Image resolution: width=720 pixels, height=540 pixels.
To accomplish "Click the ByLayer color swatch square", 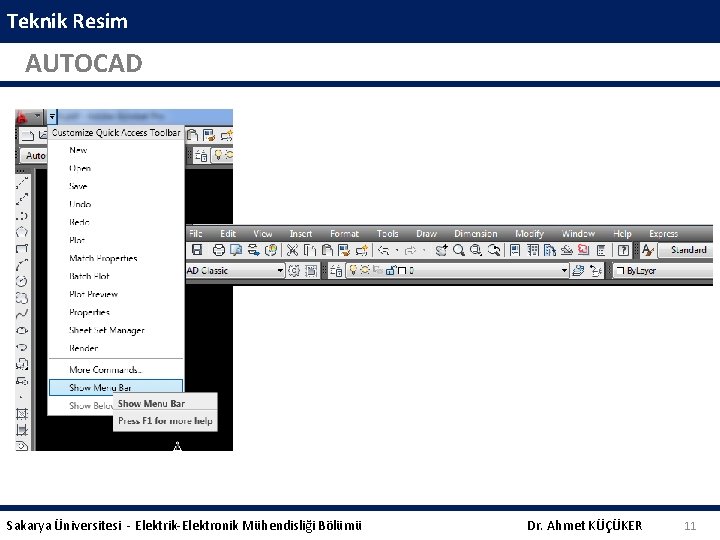I will tap(620, 270).
